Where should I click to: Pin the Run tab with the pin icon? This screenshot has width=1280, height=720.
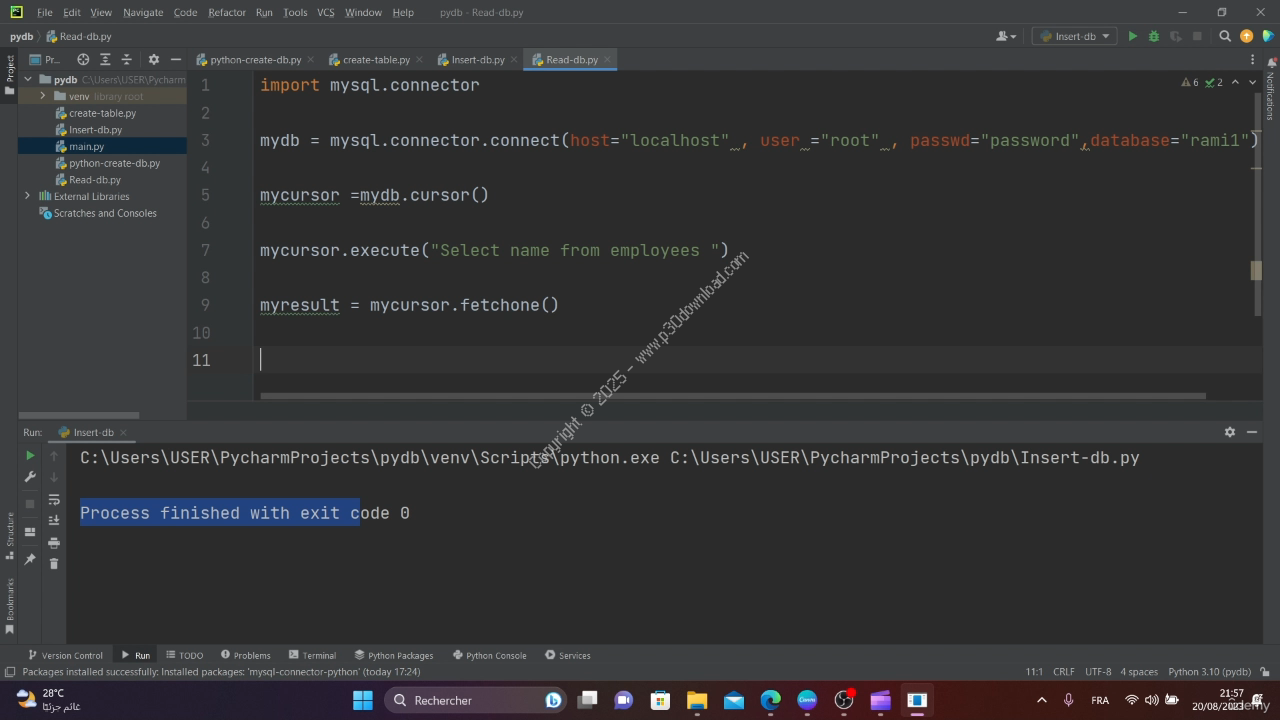click(30, 559)
